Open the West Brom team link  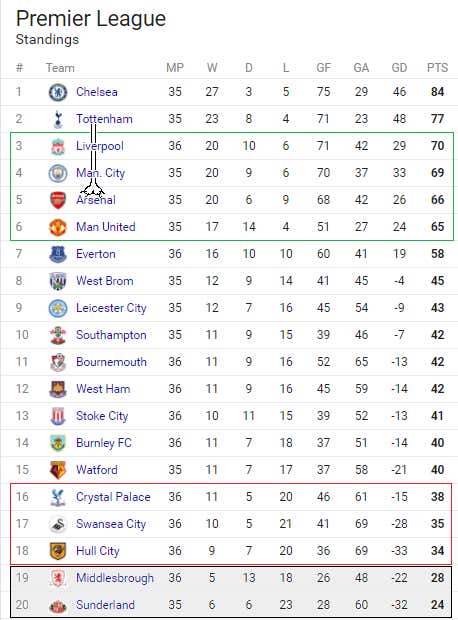tap(105, 281)
